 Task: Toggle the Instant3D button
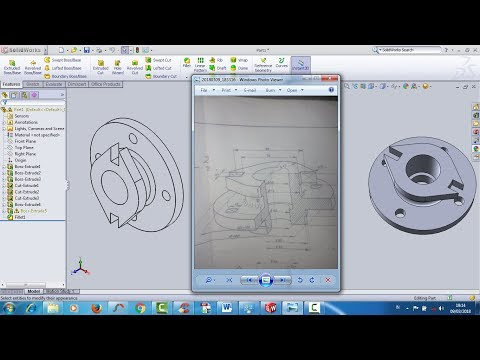pyautogui.click(x=300, y=65)
